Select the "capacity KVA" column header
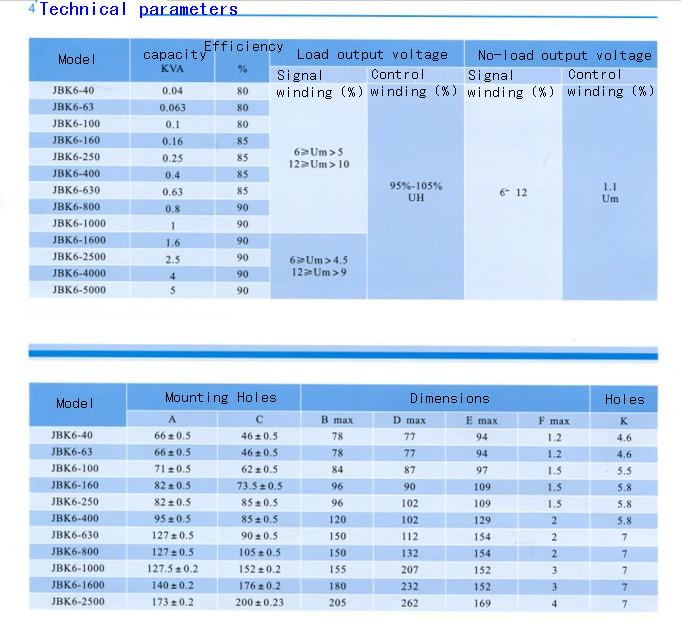The width and height of the screenshot is (681, 620). (174, 61)
